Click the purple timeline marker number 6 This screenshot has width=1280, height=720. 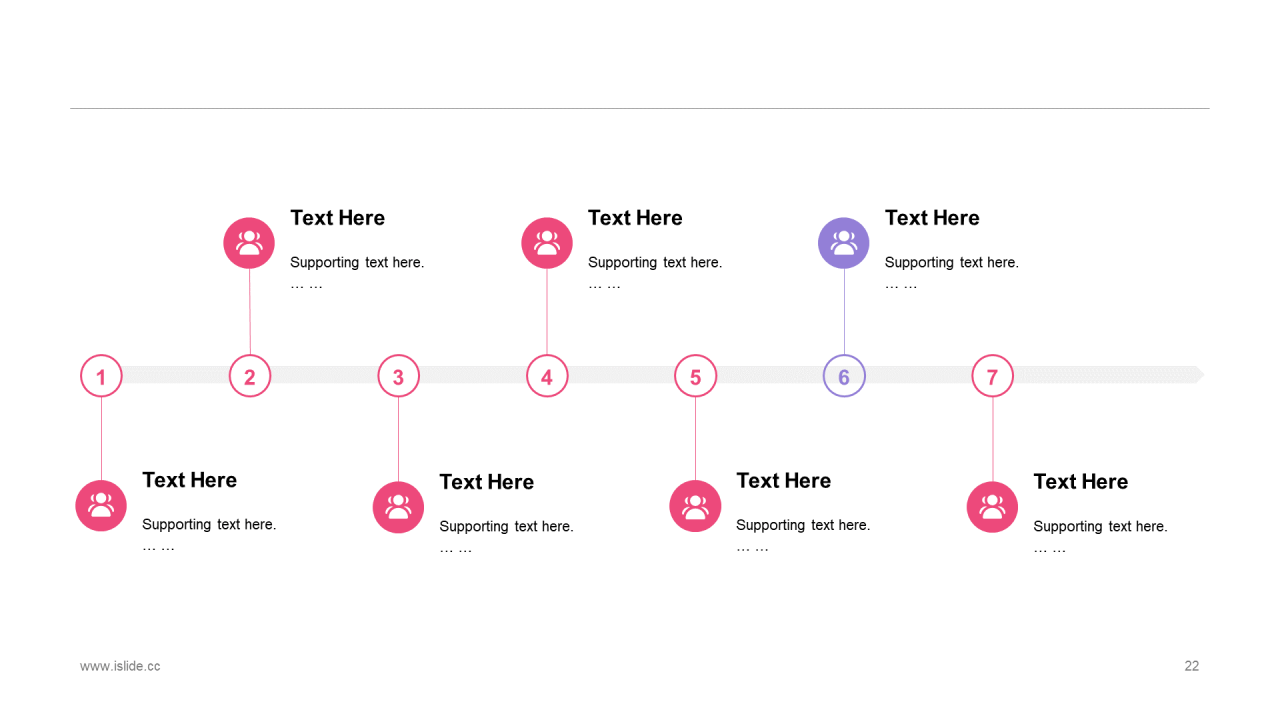tap(844, 377)
